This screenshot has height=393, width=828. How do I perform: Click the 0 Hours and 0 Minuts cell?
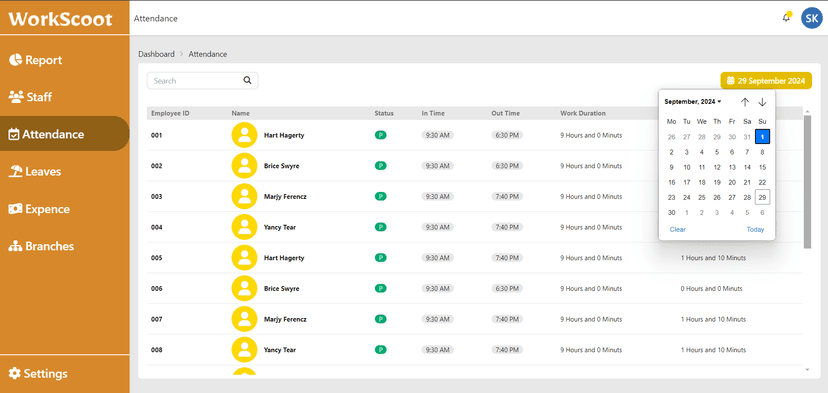coord(711,288)
